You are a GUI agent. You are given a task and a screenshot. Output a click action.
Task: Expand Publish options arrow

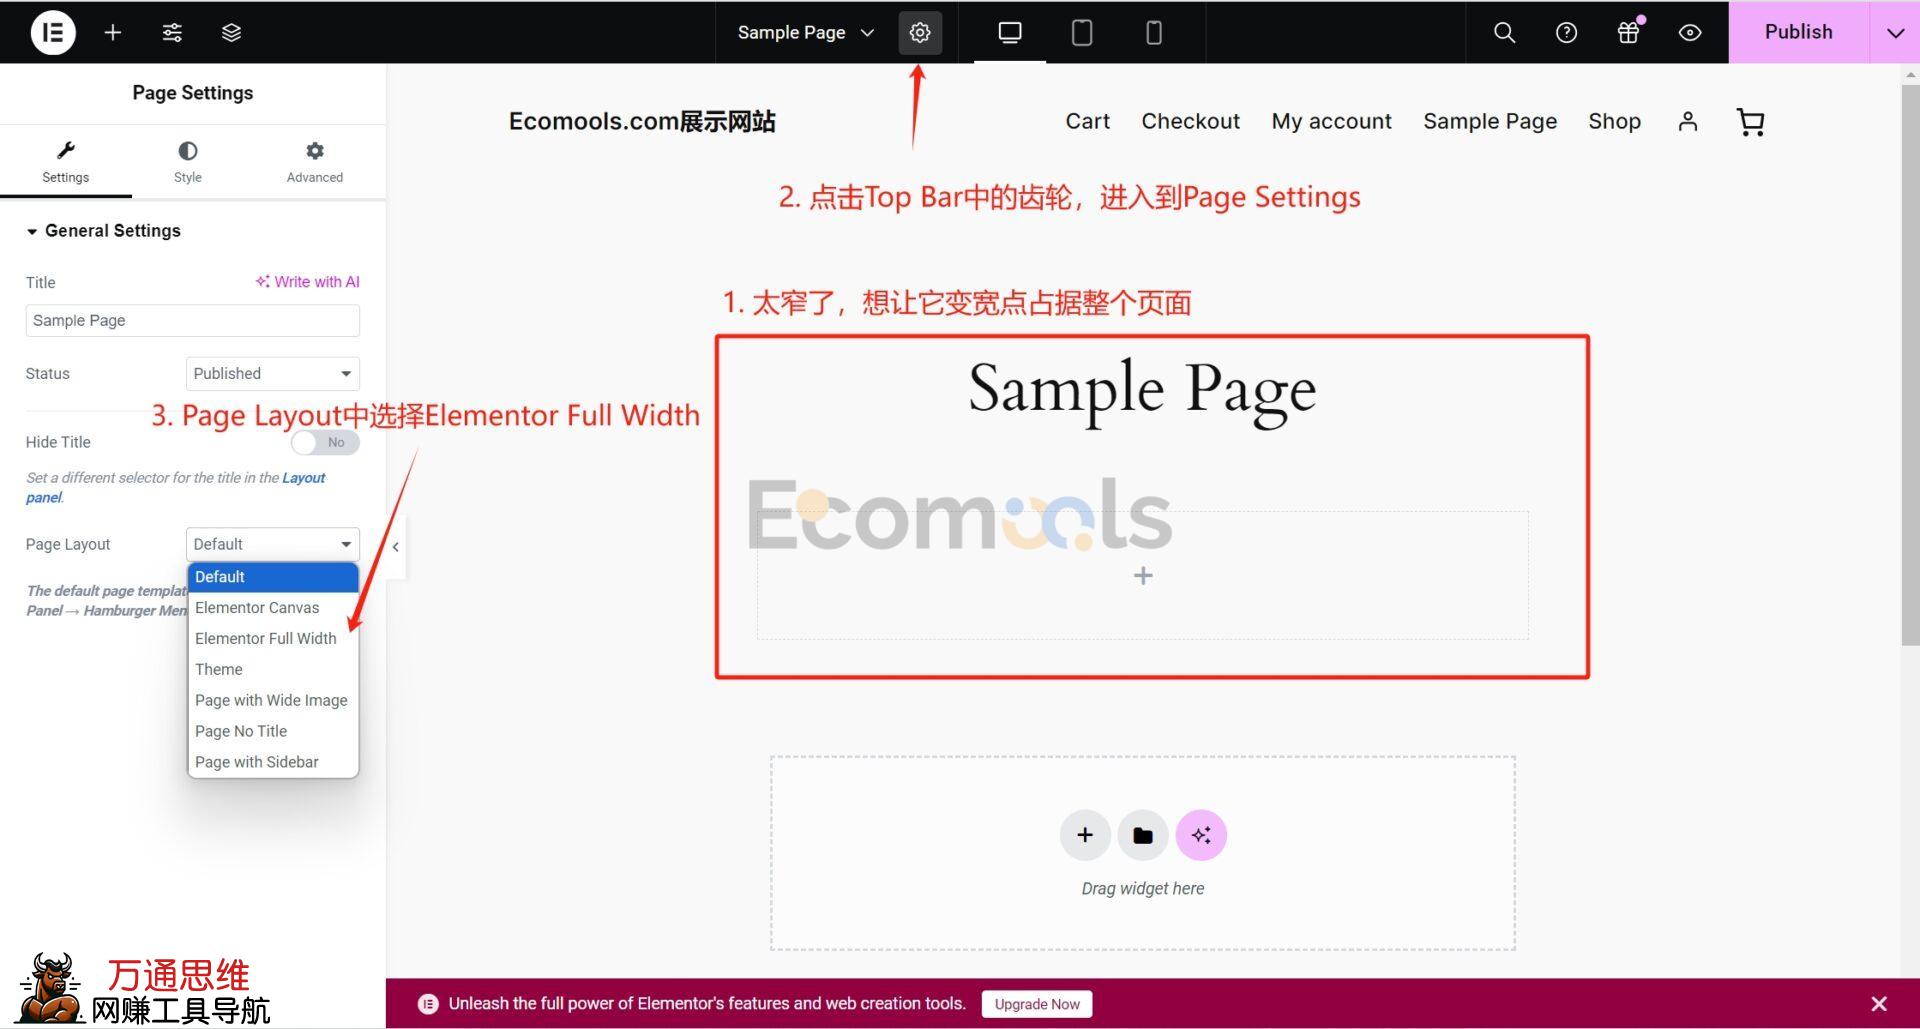point(1894,33)
